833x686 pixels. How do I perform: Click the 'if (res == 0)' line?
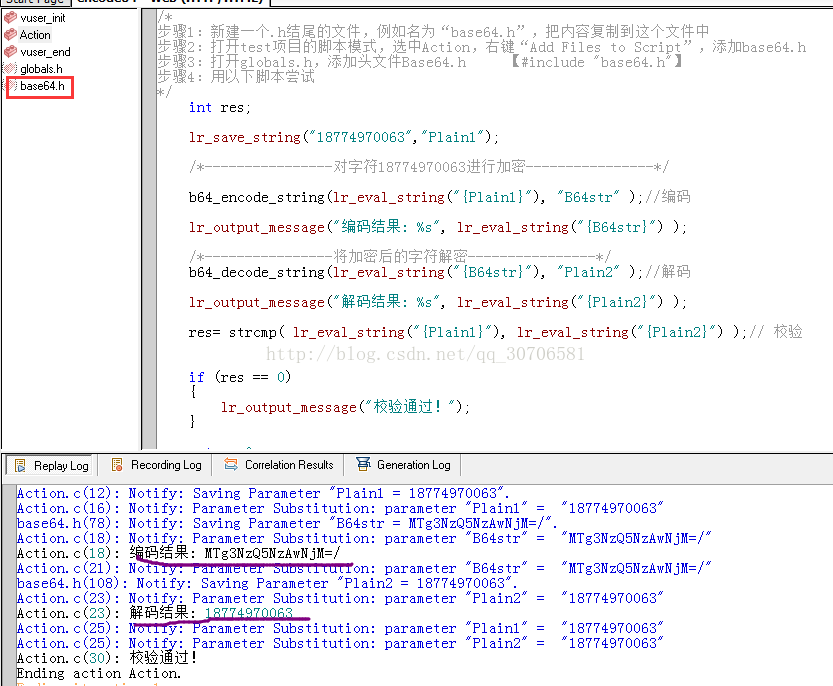[240, 377]
